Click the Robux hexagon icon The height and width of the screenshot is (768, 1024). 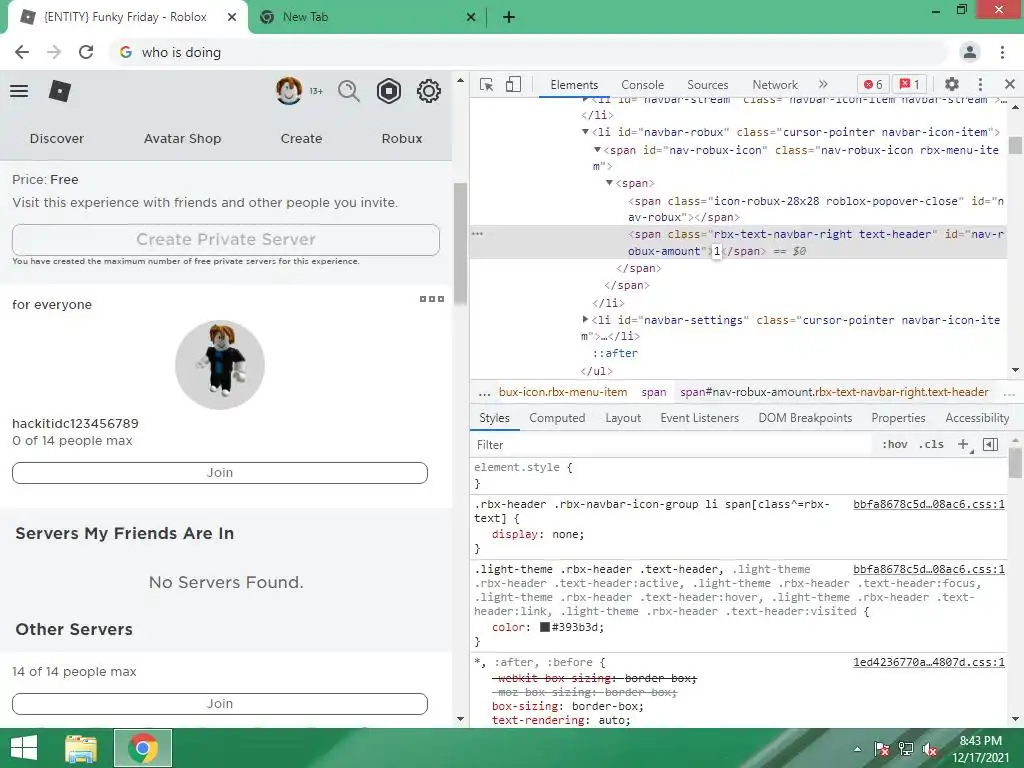click(389, 91)
